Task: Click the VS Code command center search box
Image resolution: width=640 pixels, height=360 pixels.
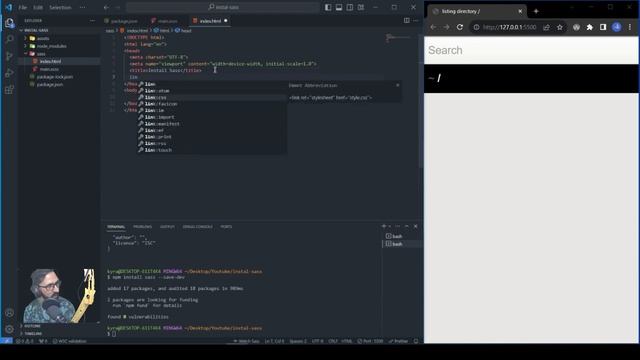Action: coord(223,7)
